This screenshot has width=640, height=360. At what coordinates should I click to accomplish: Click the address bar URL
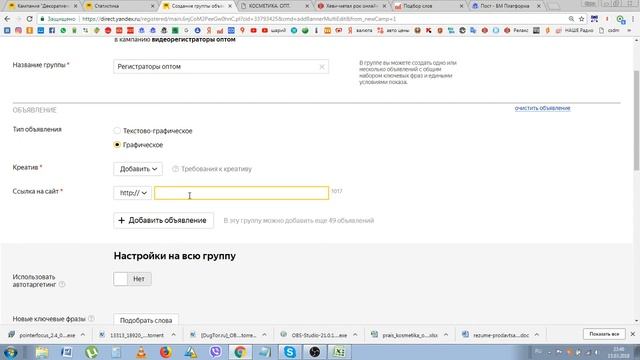point(239,19)
